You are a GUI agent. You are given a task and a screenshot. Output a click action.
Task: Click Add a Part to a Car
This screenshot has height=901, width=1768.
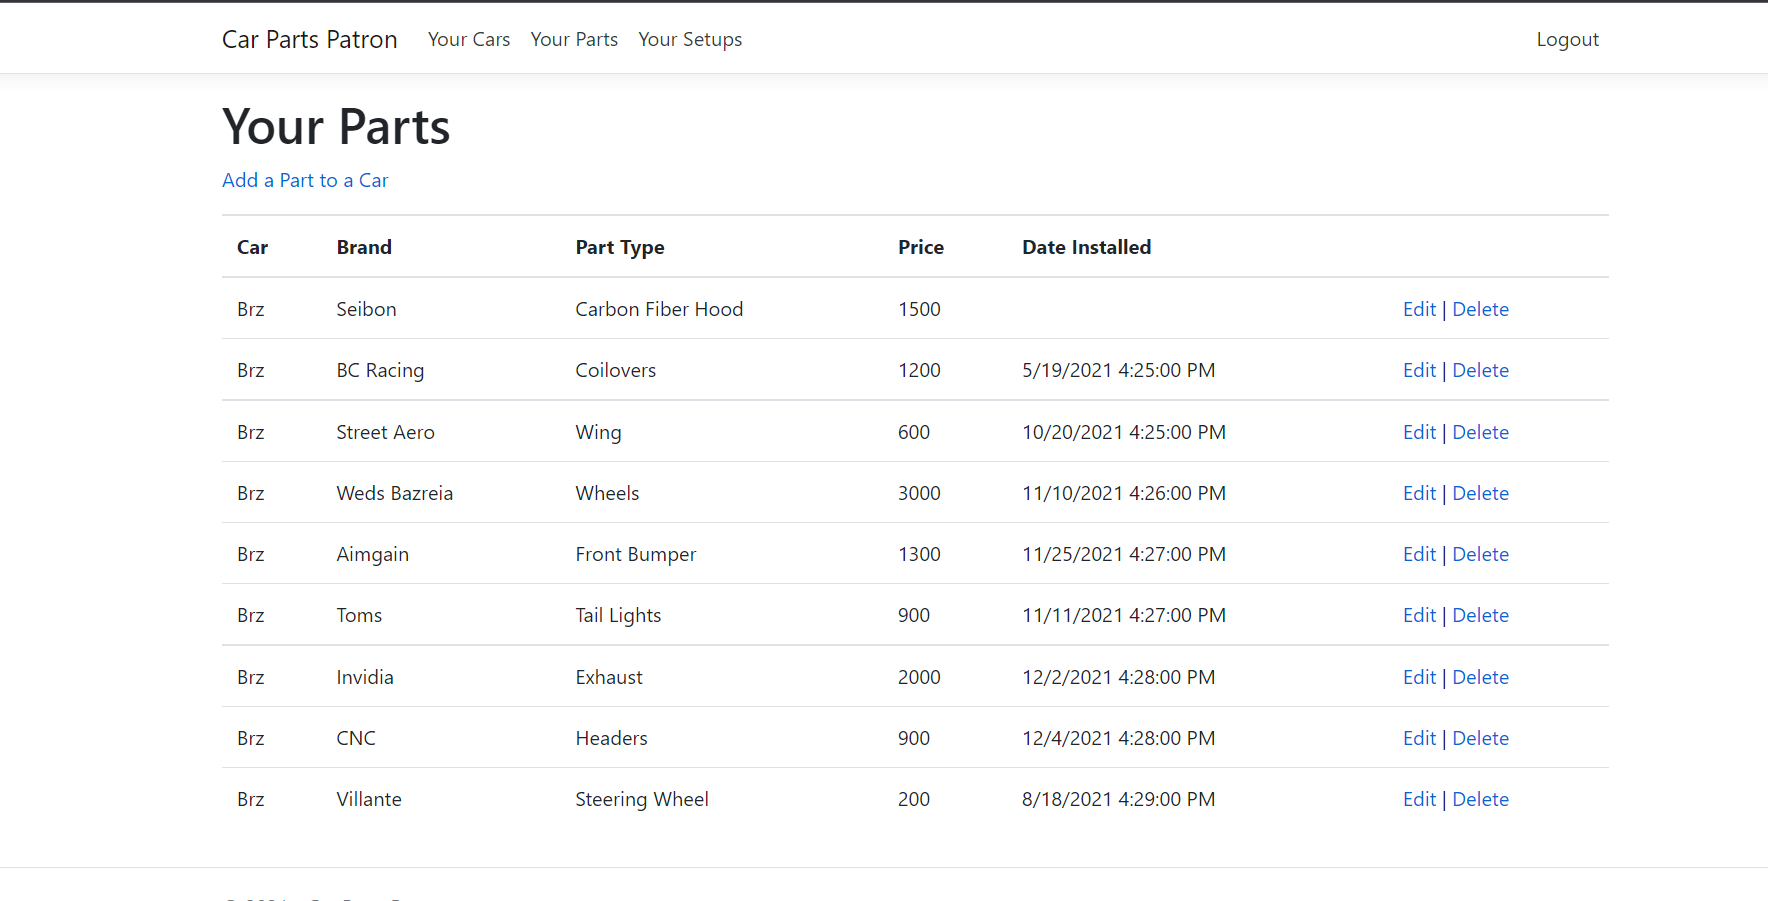click(305, 180)
